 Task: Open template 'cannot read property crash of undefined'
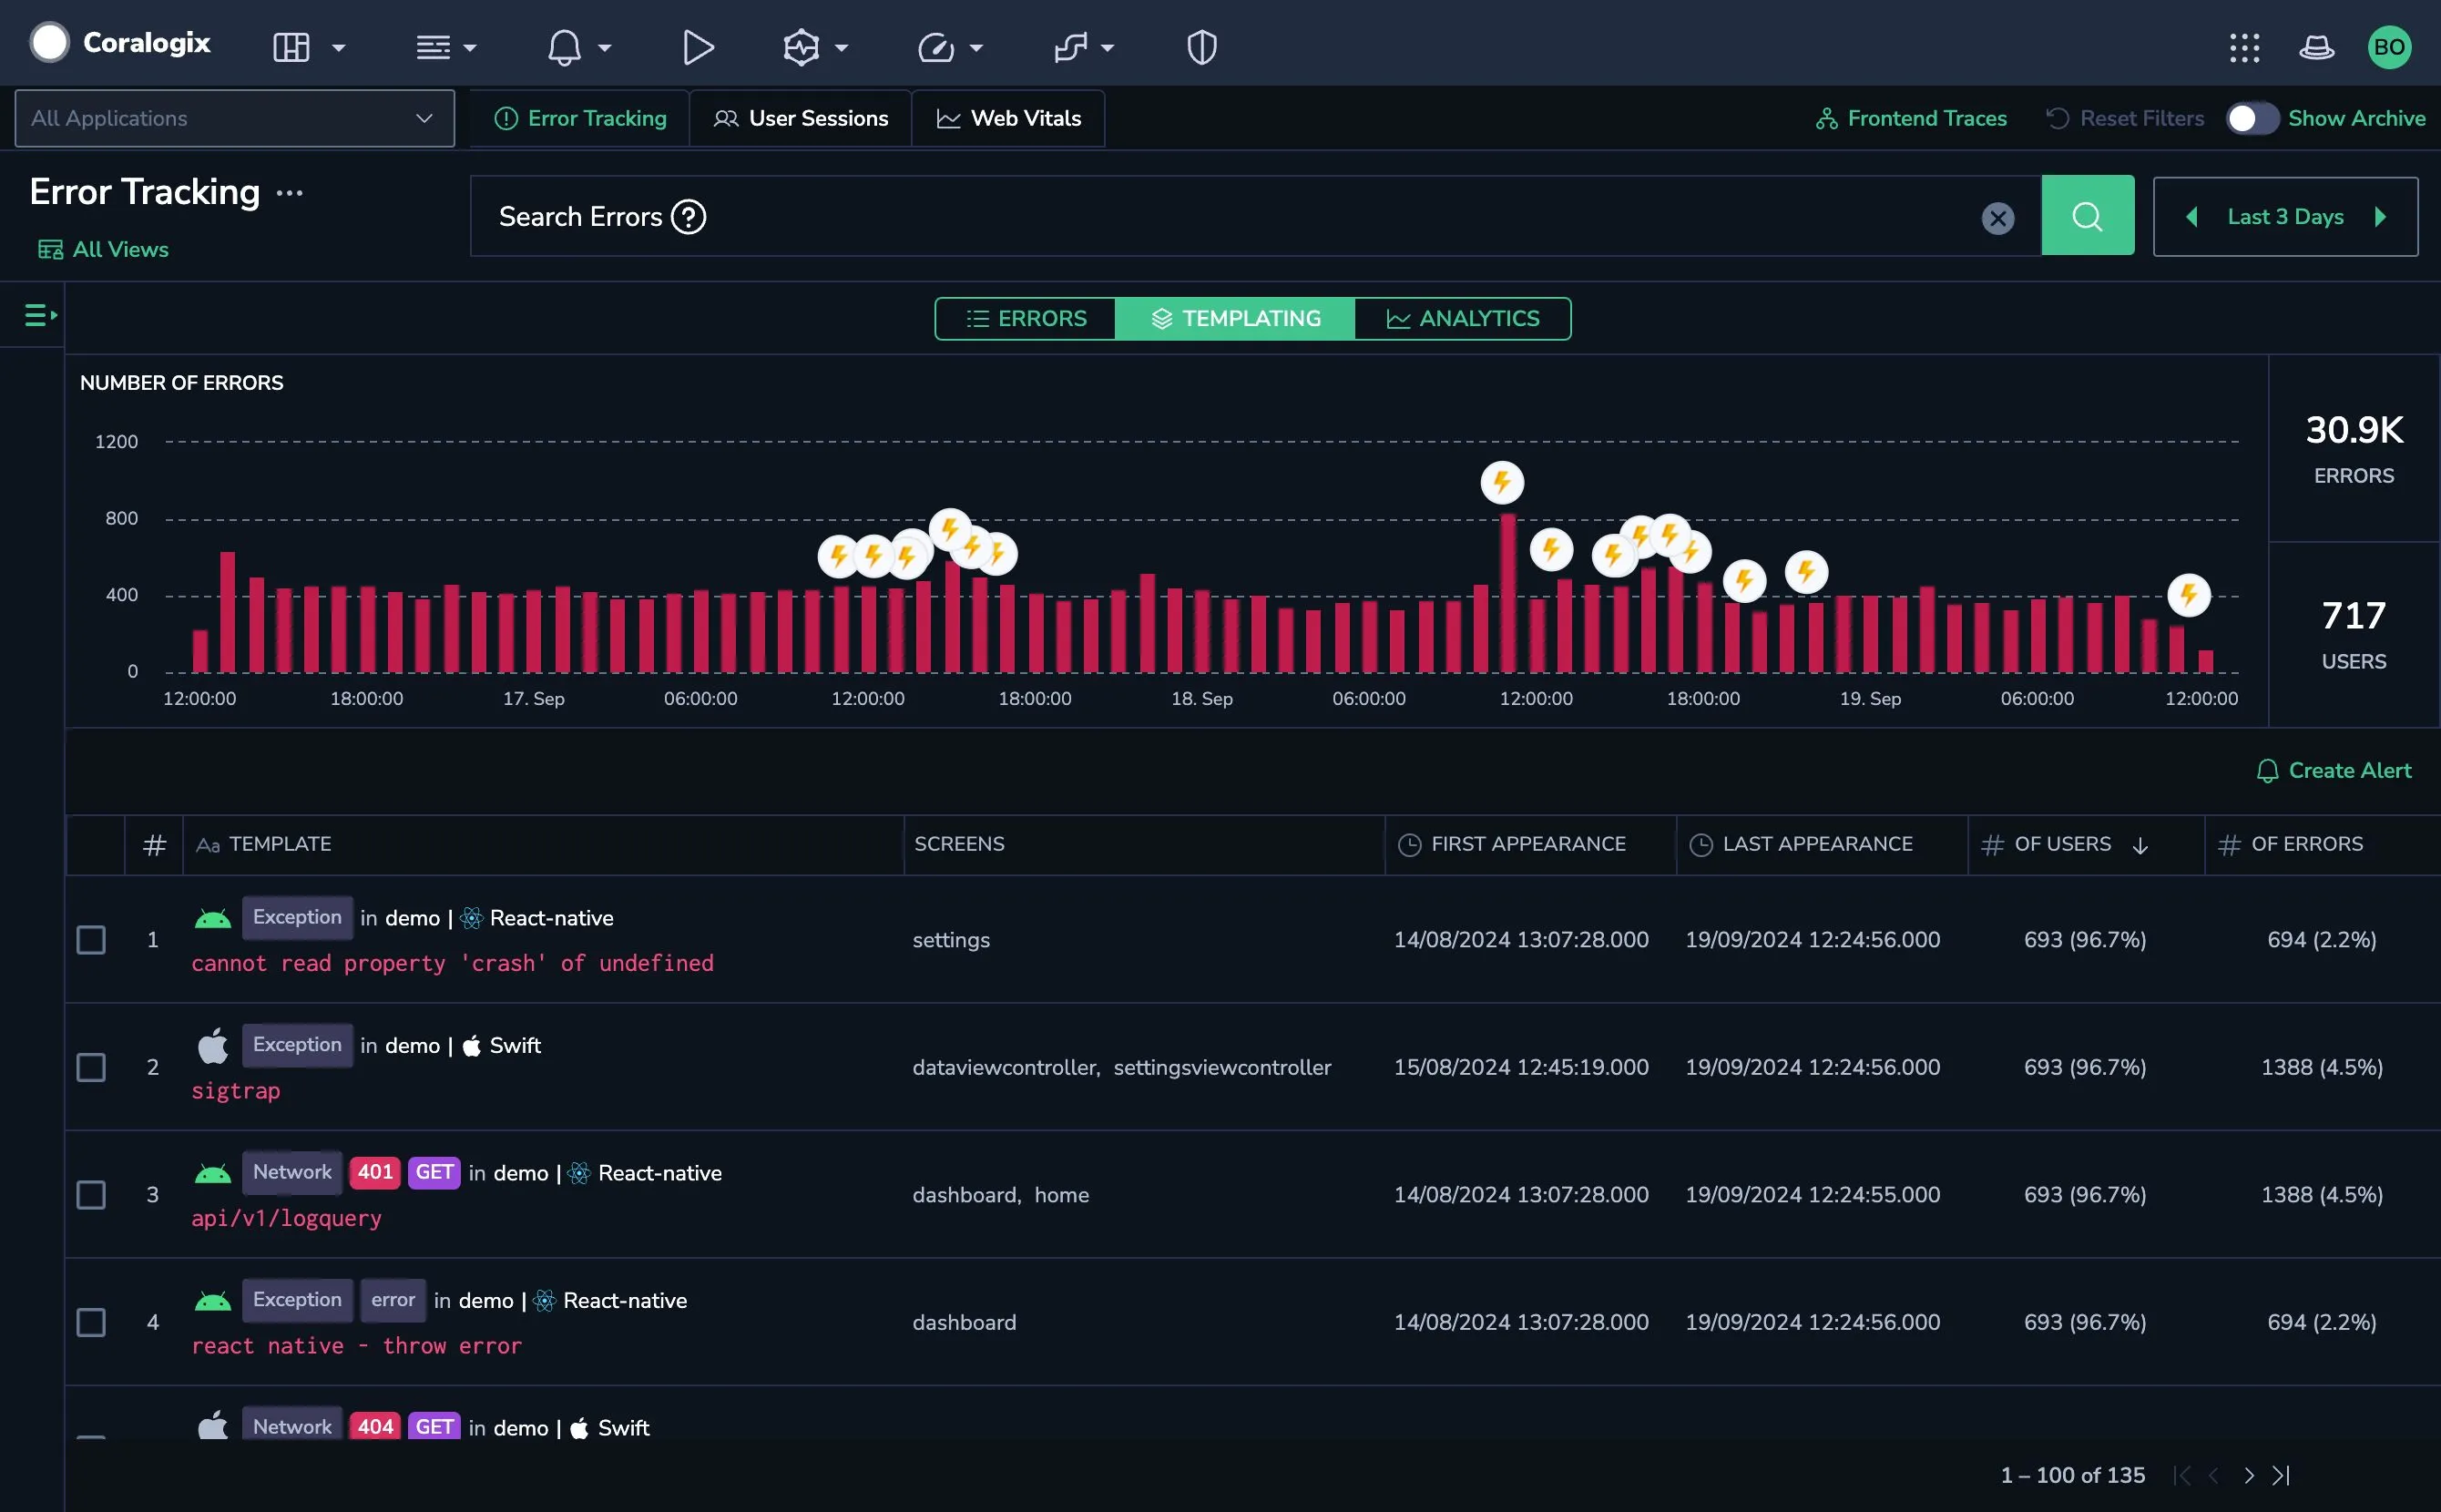point(452,963)
